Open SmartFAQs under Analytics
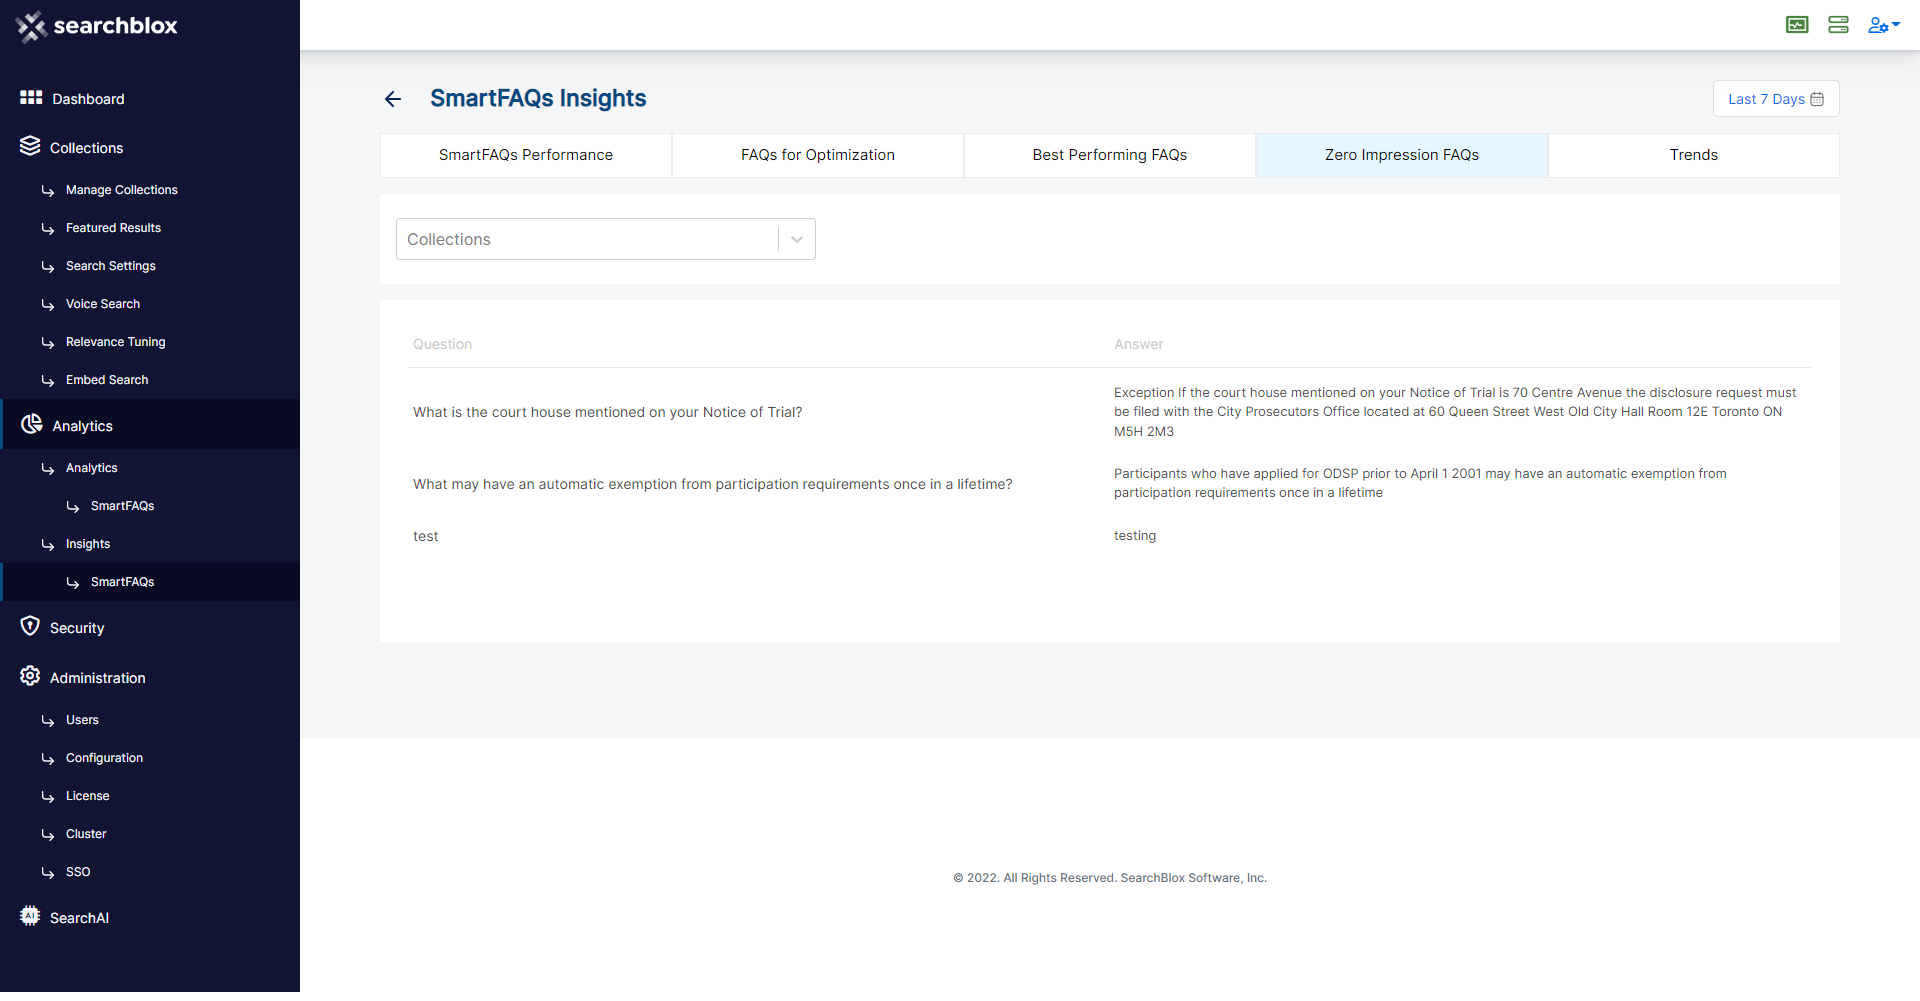This screenshot has width=1920, height=1001. tap(122, 506)
